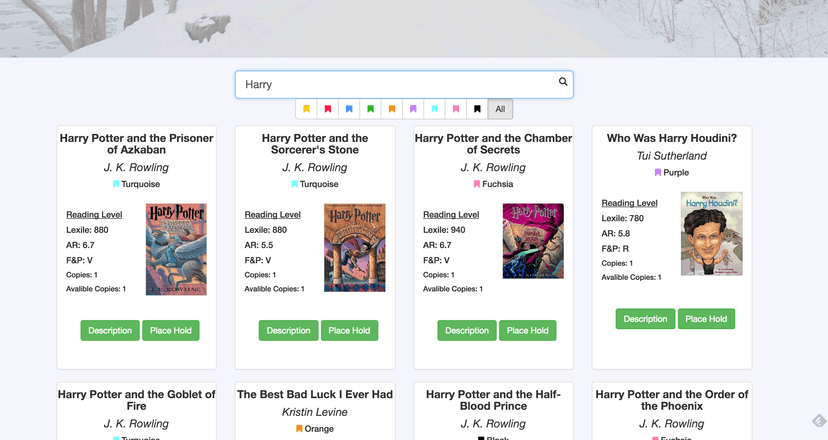Click Lexile: 940 value
This screenshot has width=828, height=440.
coord(444,230)
